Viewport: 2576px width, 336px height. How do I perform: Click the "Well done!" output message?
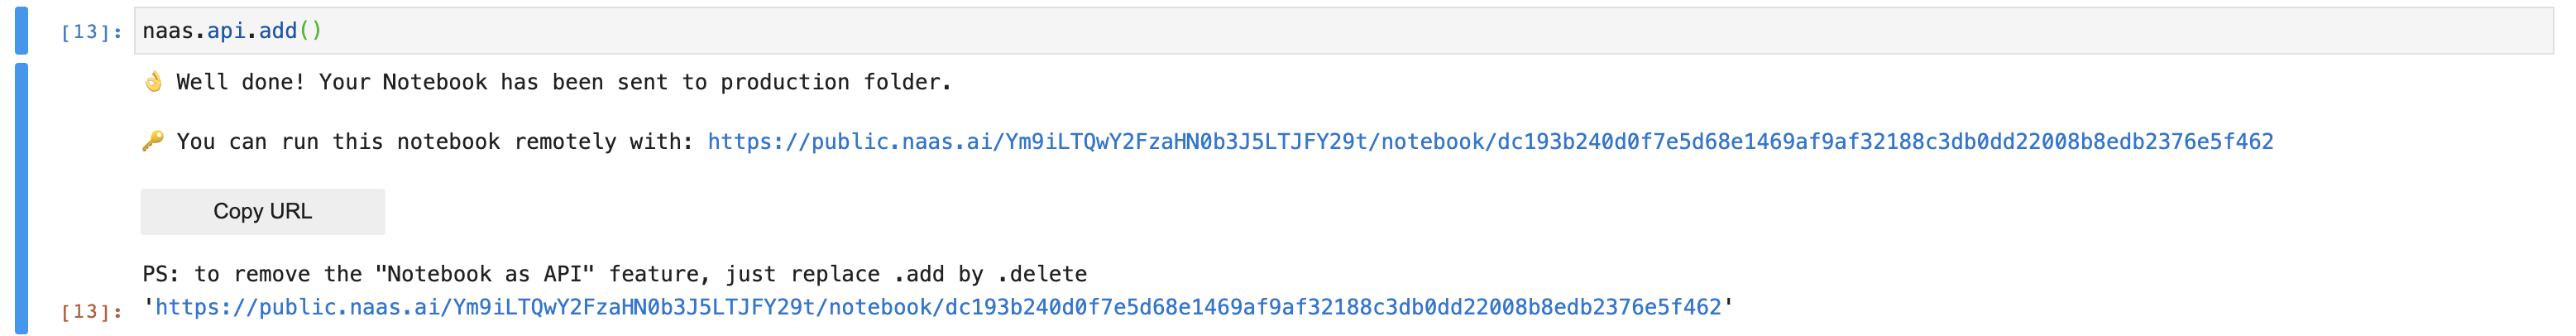[240, 82]
